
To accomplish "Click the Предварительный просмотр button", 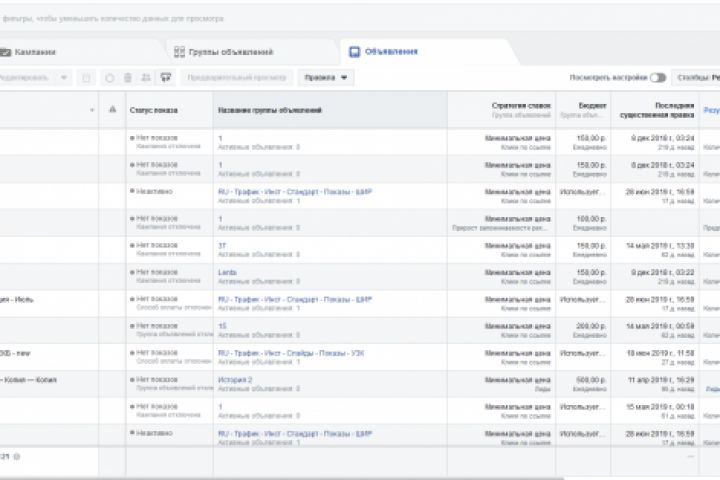I will point(237,77).
